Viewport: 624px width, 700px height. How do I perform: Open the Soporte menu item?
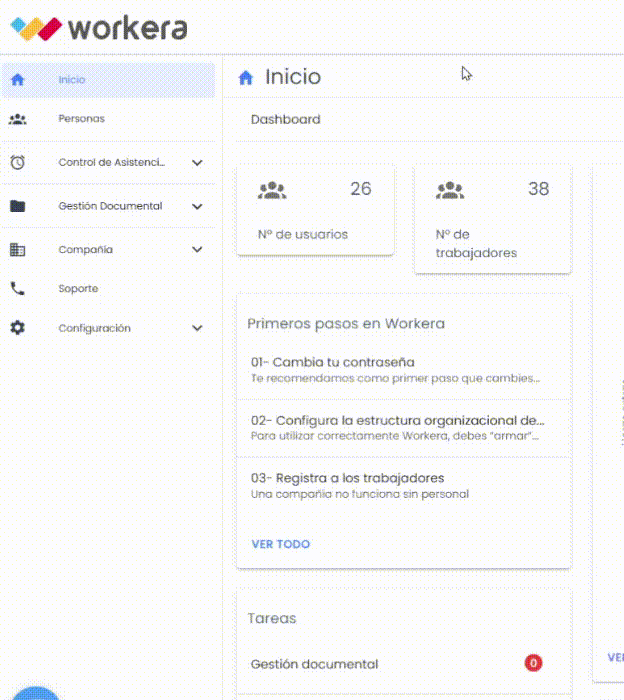[x=108, y=289]
